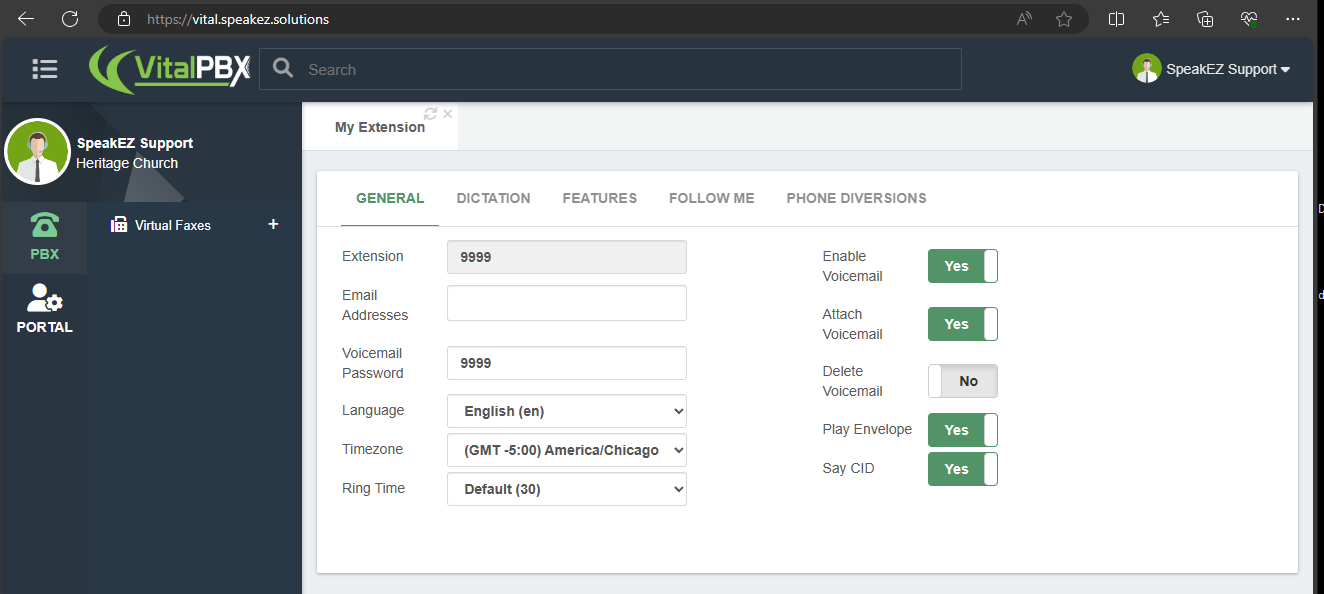This screenshot has width=1324, height=594.
Task: Click the browser reload button
Action: (70, 19)
